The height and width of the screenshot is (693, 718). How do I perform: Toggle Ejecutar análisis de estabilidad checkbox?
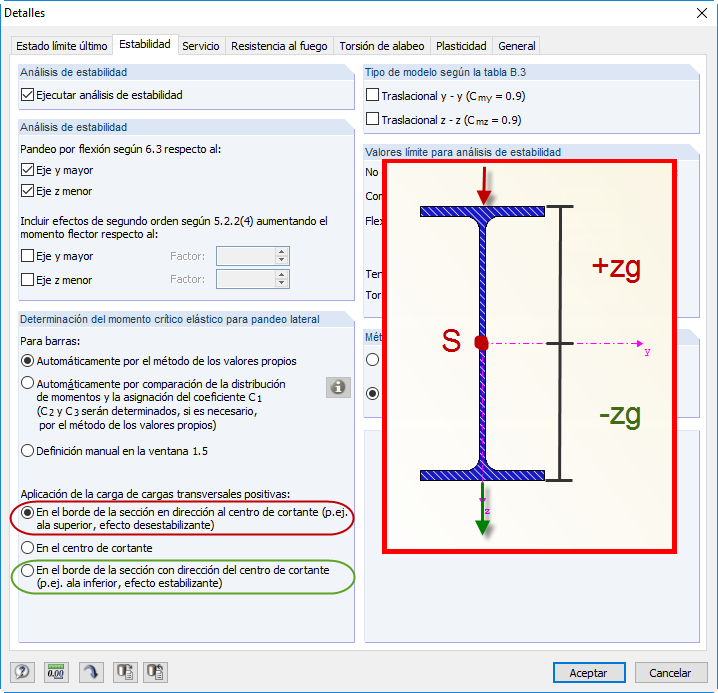tap(27, 95)
